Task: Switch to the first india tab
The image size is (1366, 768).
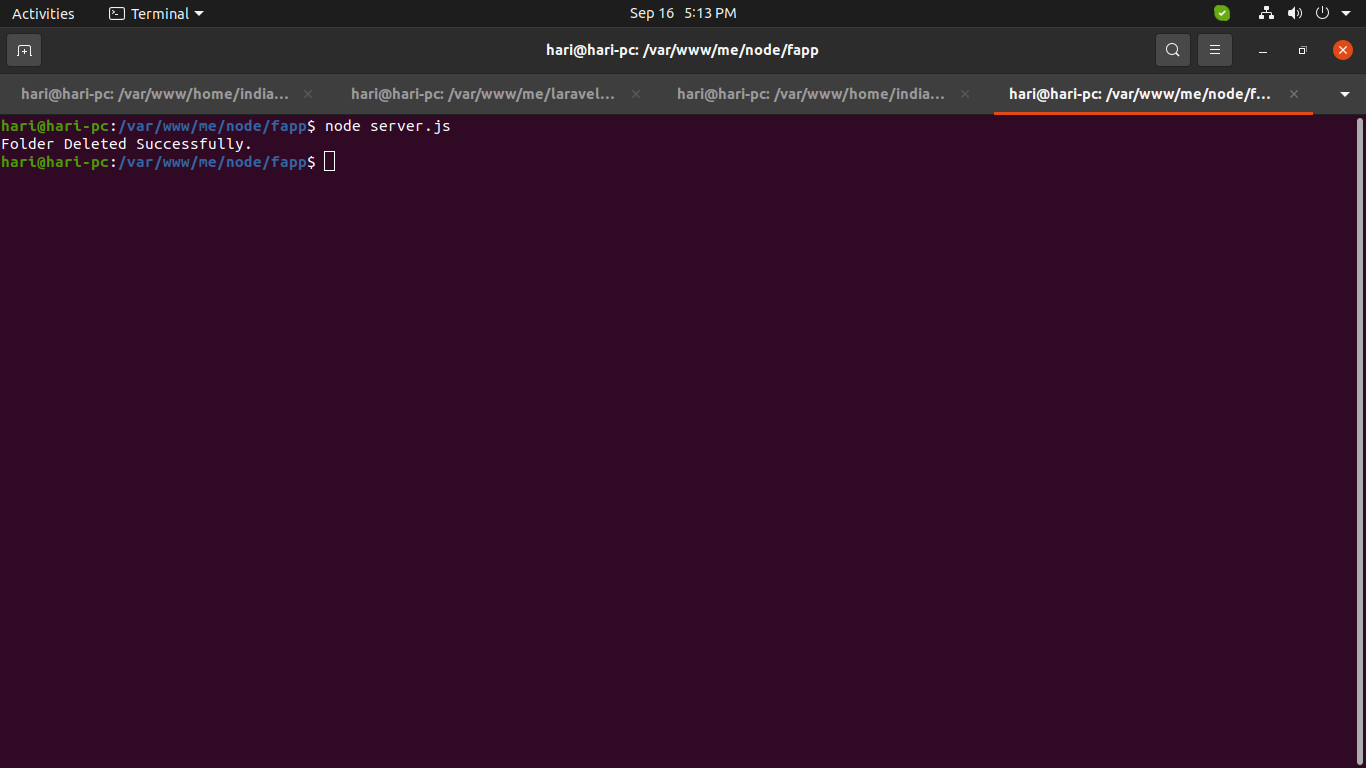Action: (155, 93)
